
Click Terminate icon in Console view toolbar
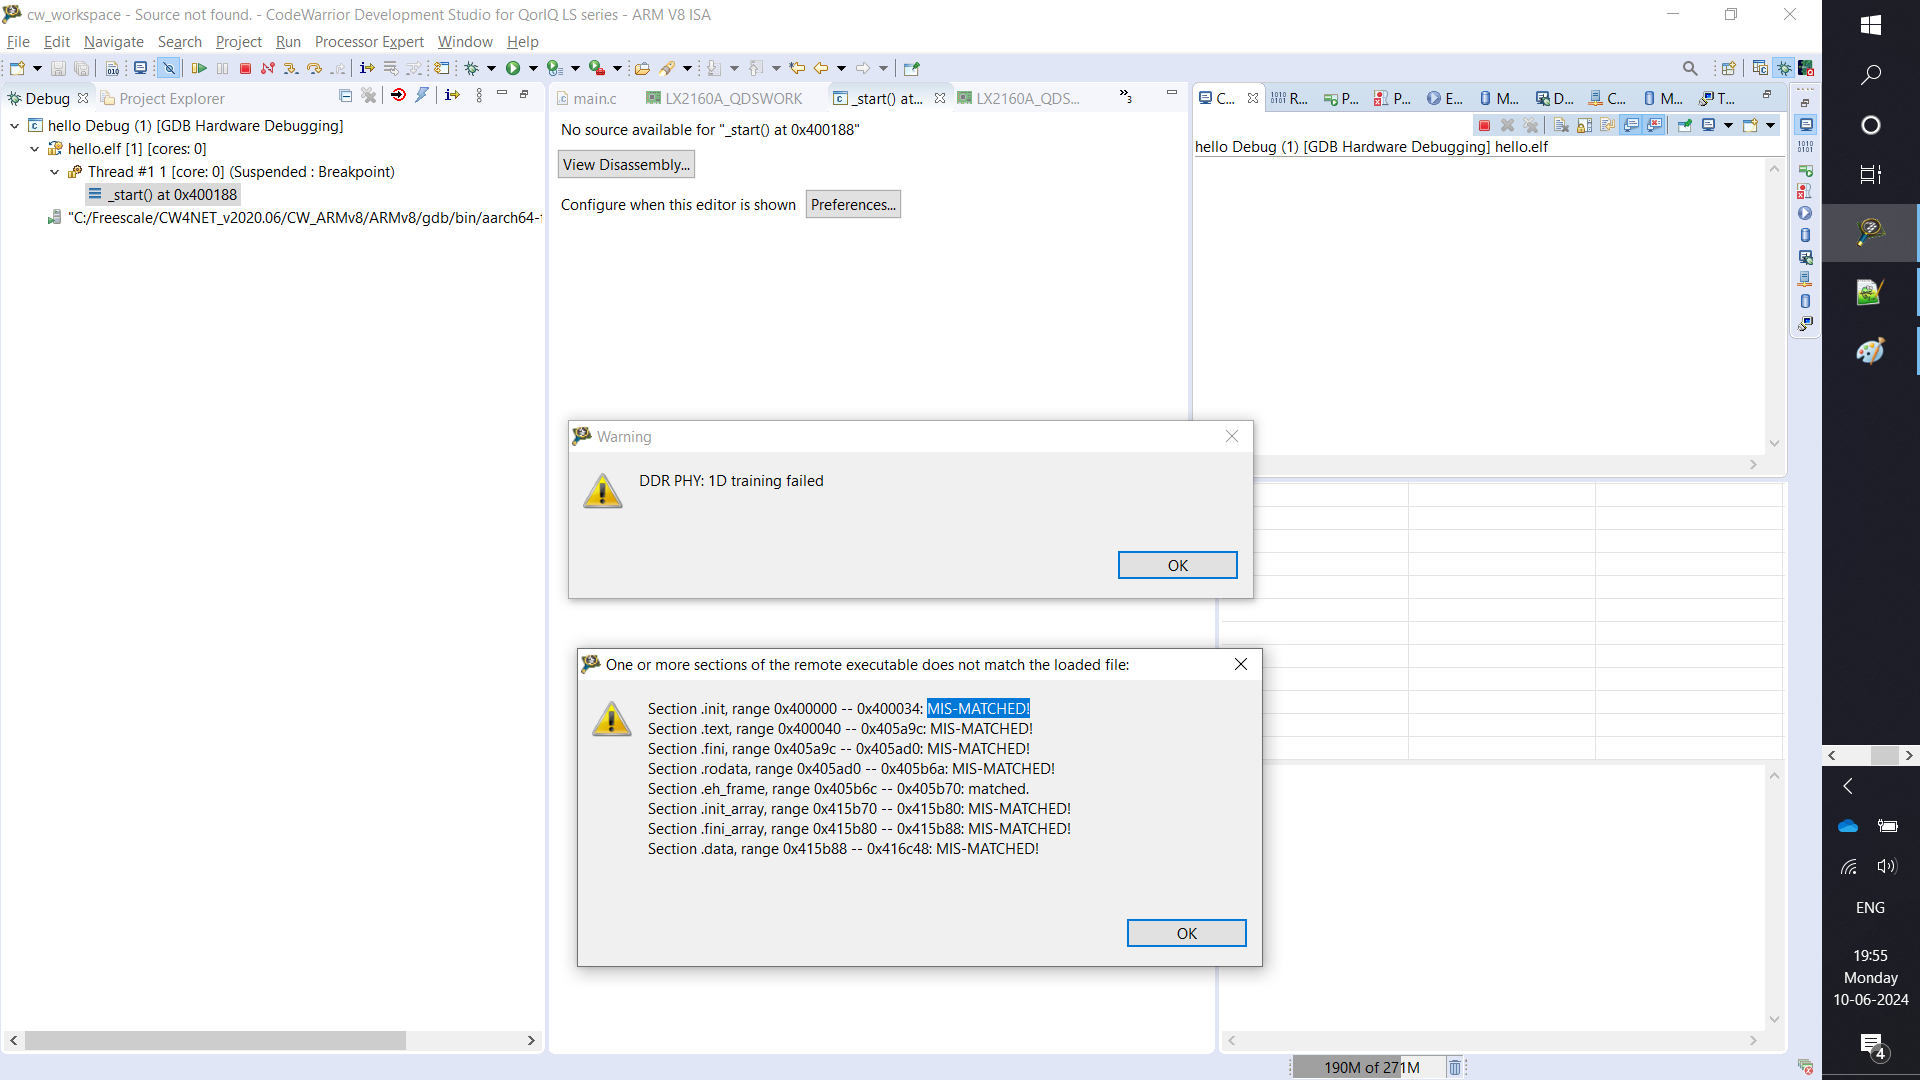tap(1484, 125)
